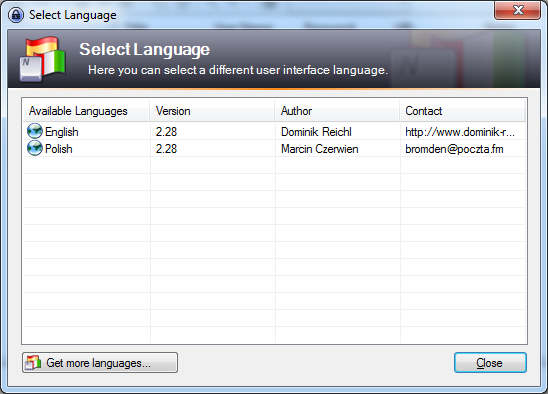Screen dimensions: 548x394
Task: Sort by the Author column header
Action: (337, 111)
